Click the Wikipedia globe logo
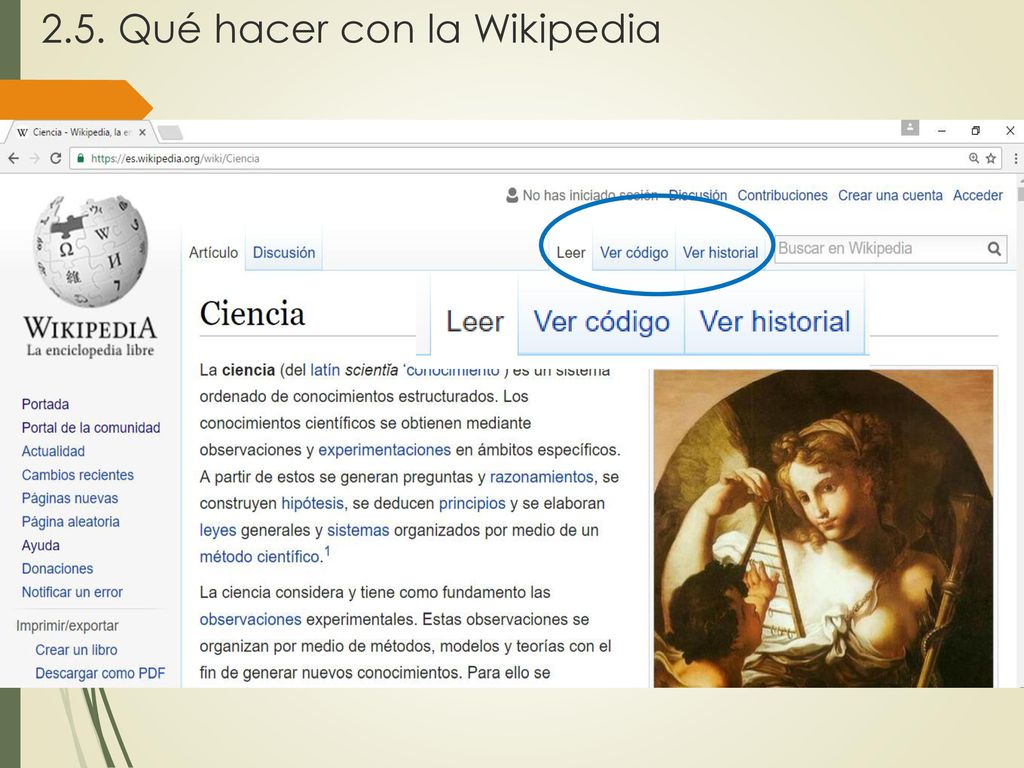 coord(91,251)
